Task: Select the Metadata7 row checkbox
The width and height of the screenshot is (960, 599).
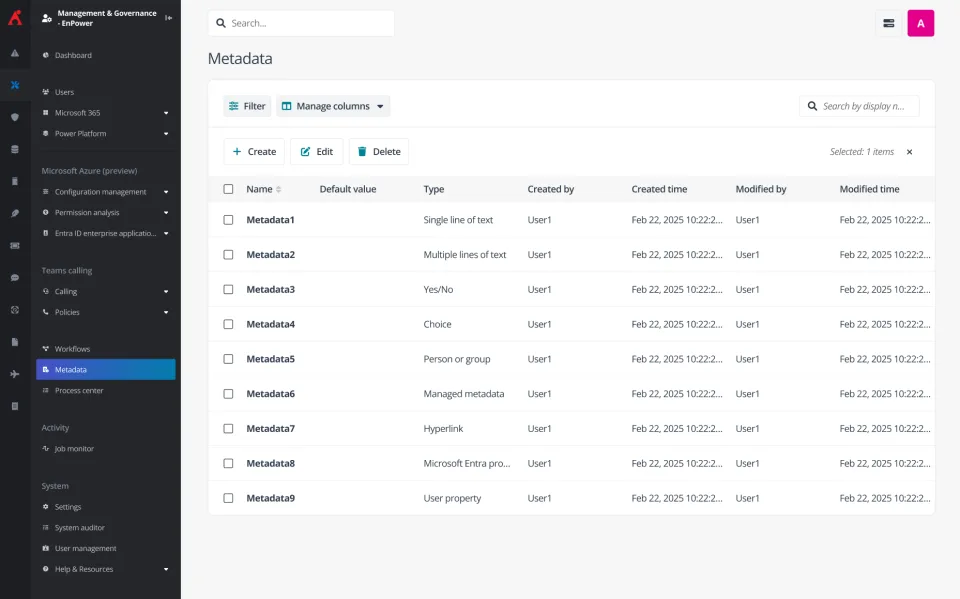Action: [x=228, y=428]
